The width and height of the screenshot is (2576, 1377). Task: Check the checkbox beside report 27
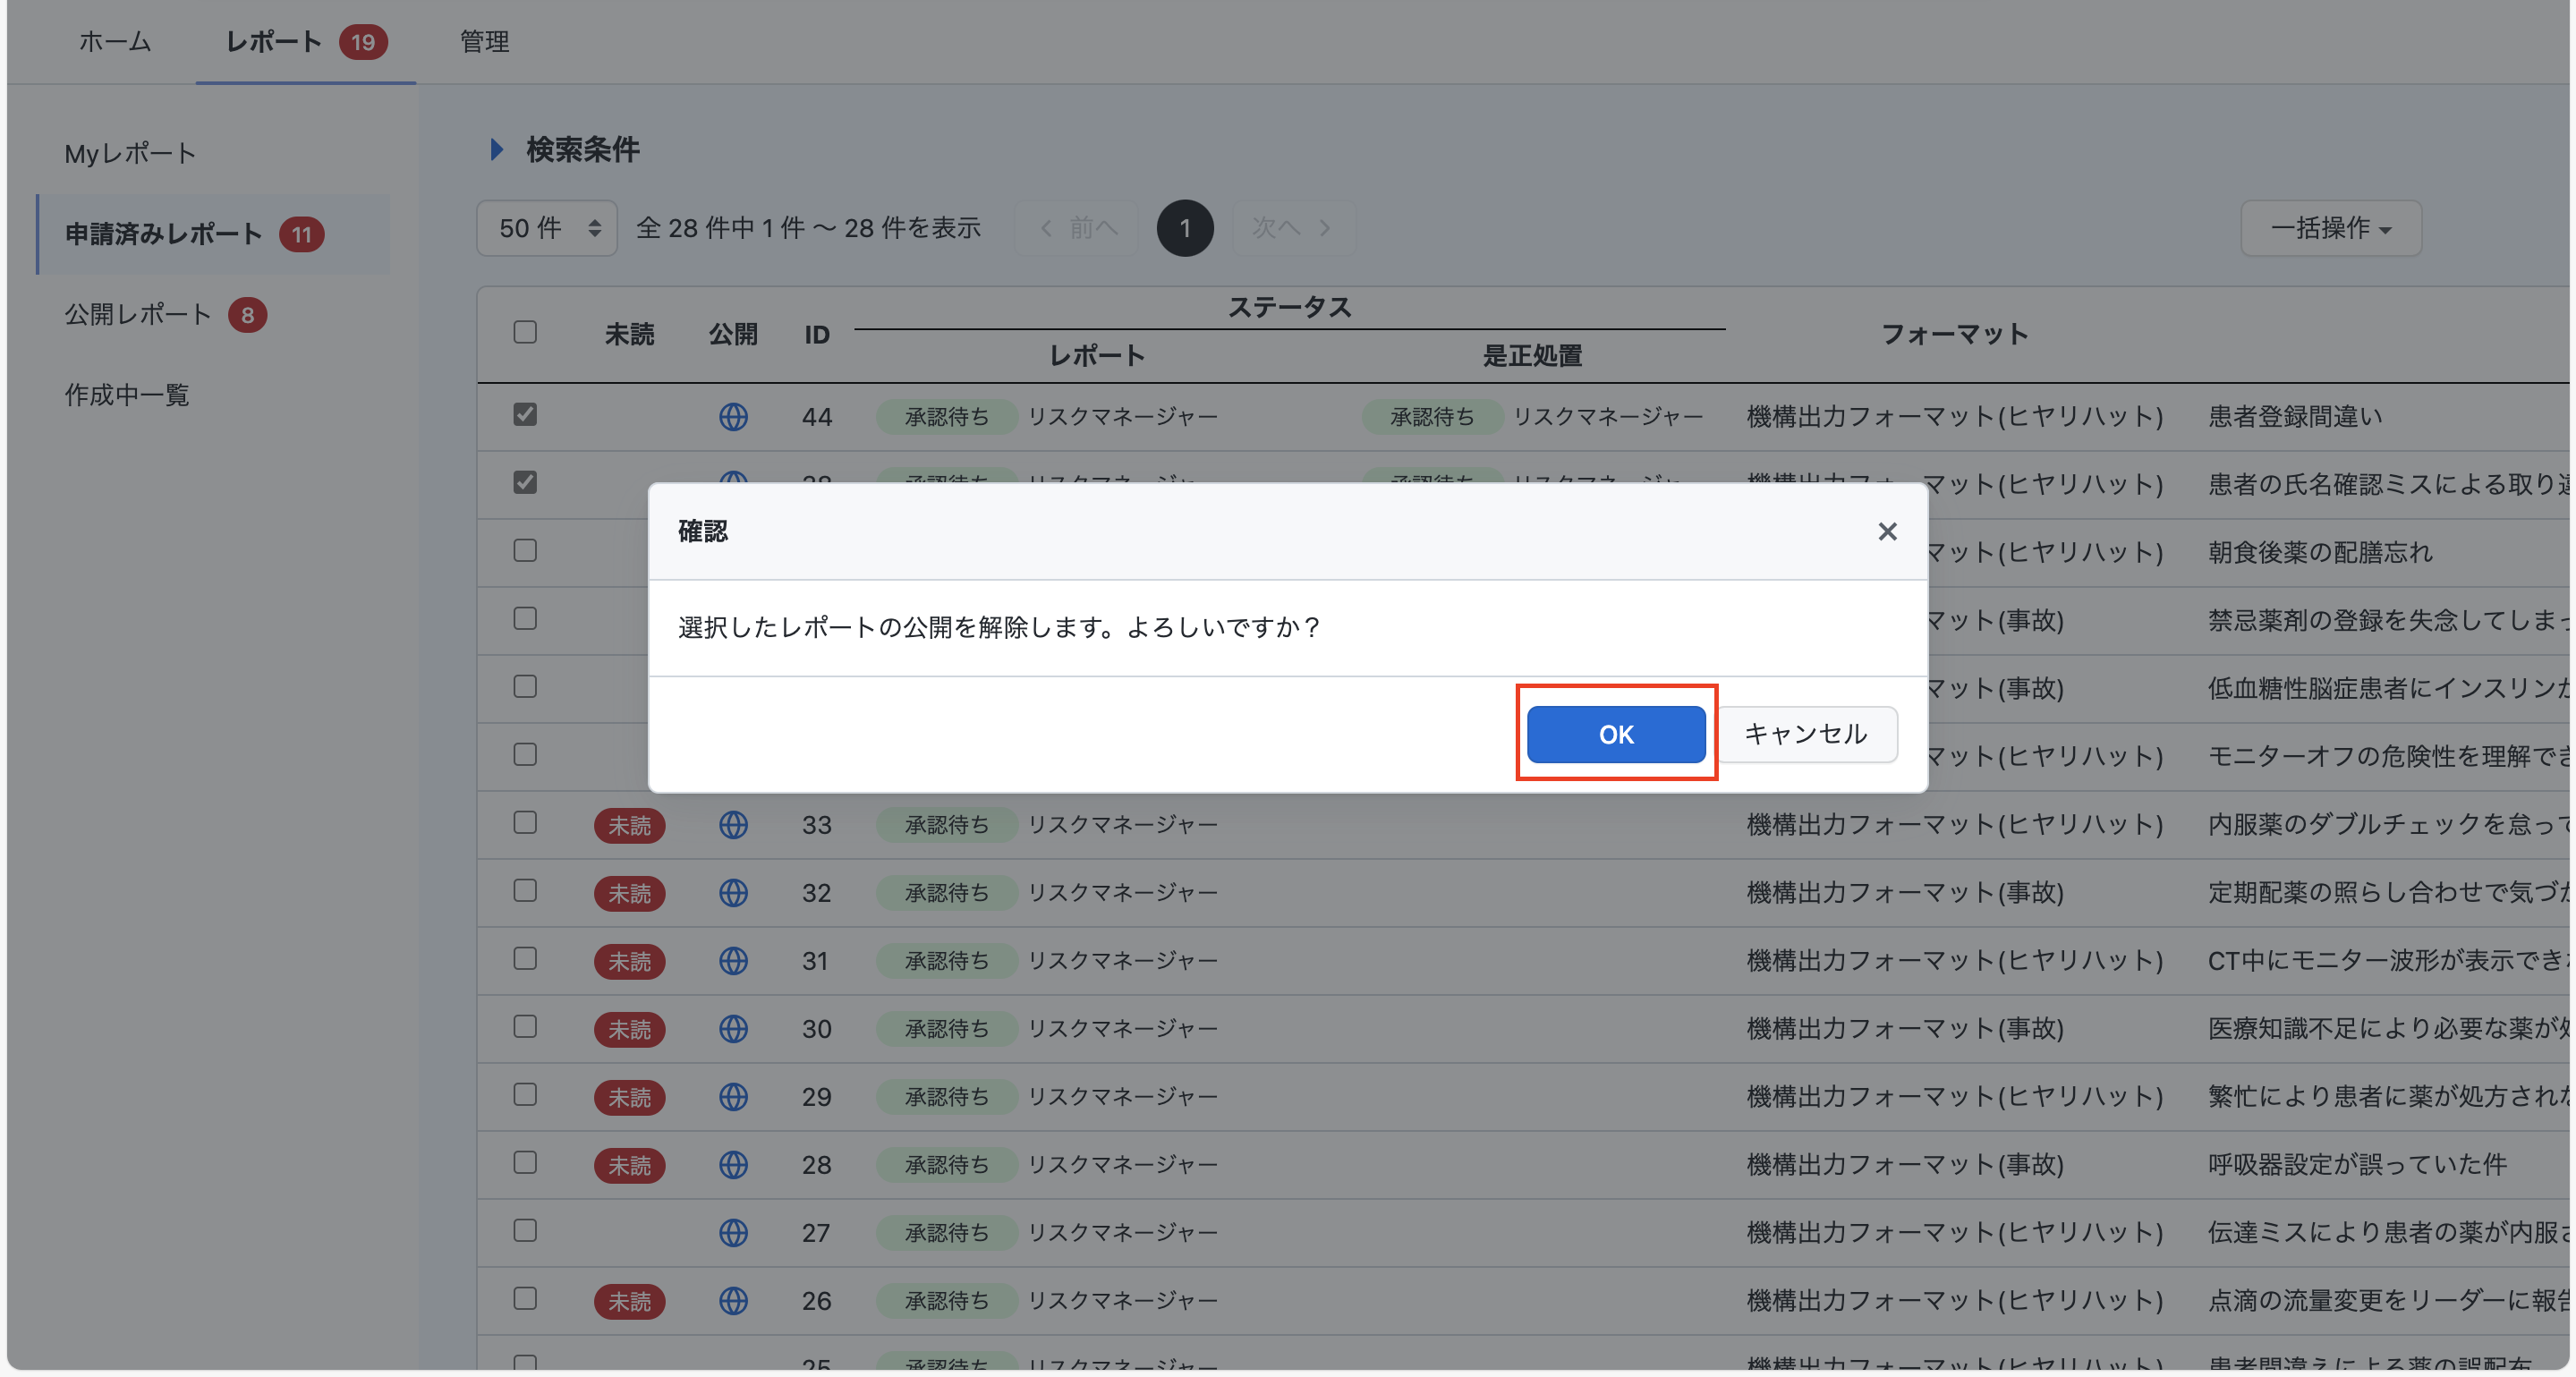[525, 1231]
